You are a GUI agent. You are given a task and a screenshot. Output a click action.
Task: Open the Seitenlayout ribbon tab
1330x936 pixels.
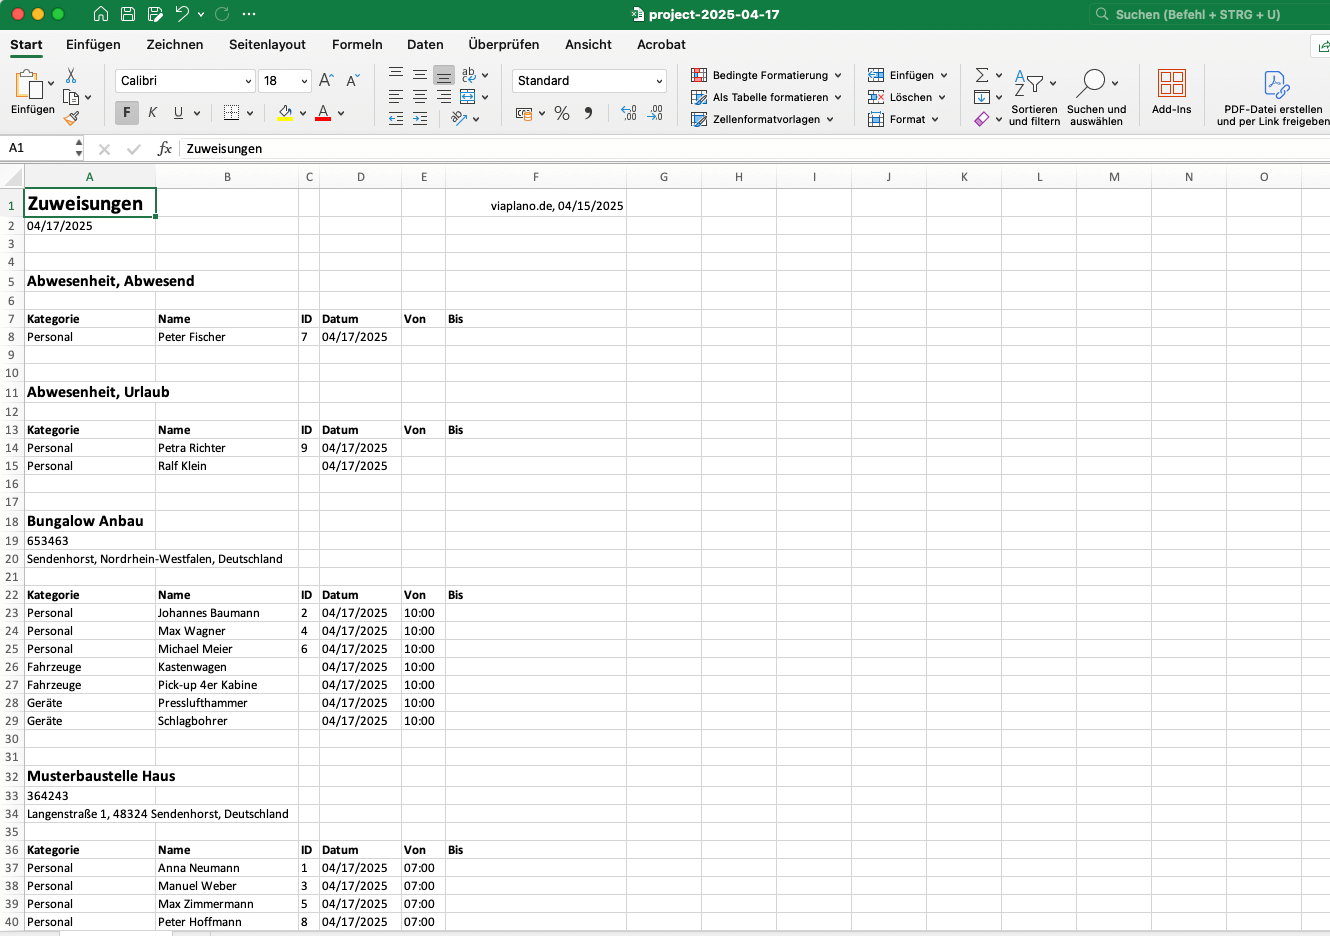click(267, 45)
